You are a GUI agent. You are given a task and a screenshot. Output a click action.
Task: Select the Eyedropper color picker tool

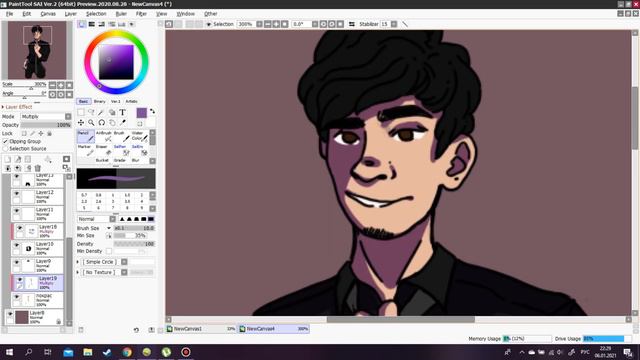click(122, 122)
